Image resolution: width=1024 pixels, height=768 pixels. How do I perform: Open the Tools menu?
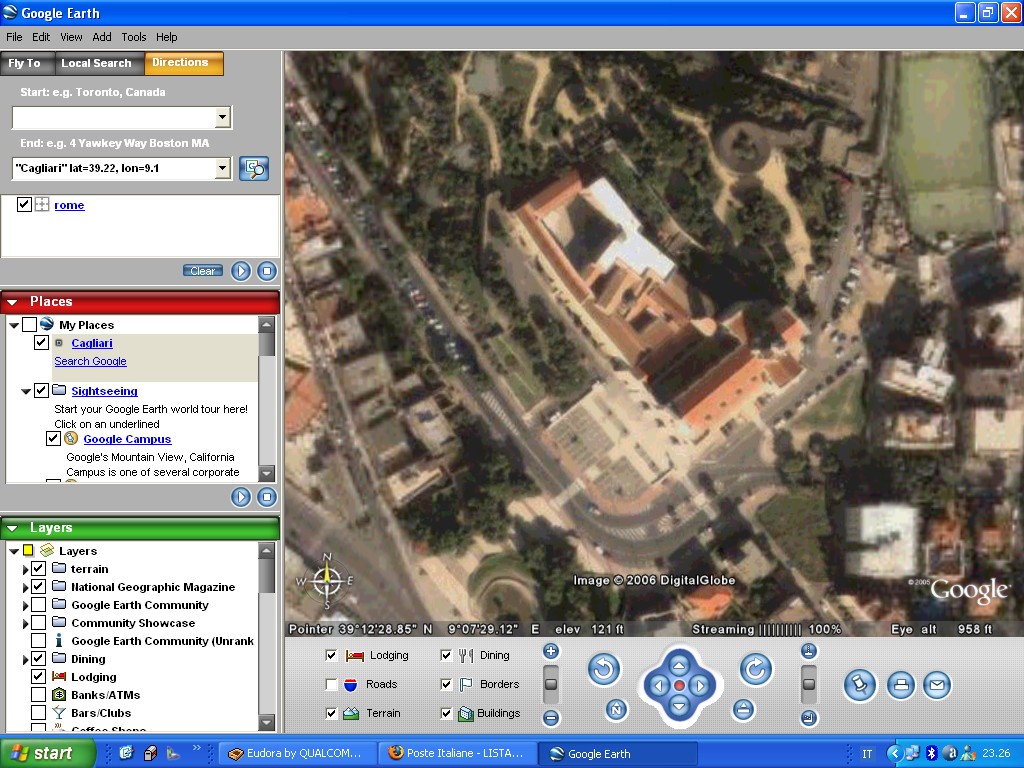(134, 37)
